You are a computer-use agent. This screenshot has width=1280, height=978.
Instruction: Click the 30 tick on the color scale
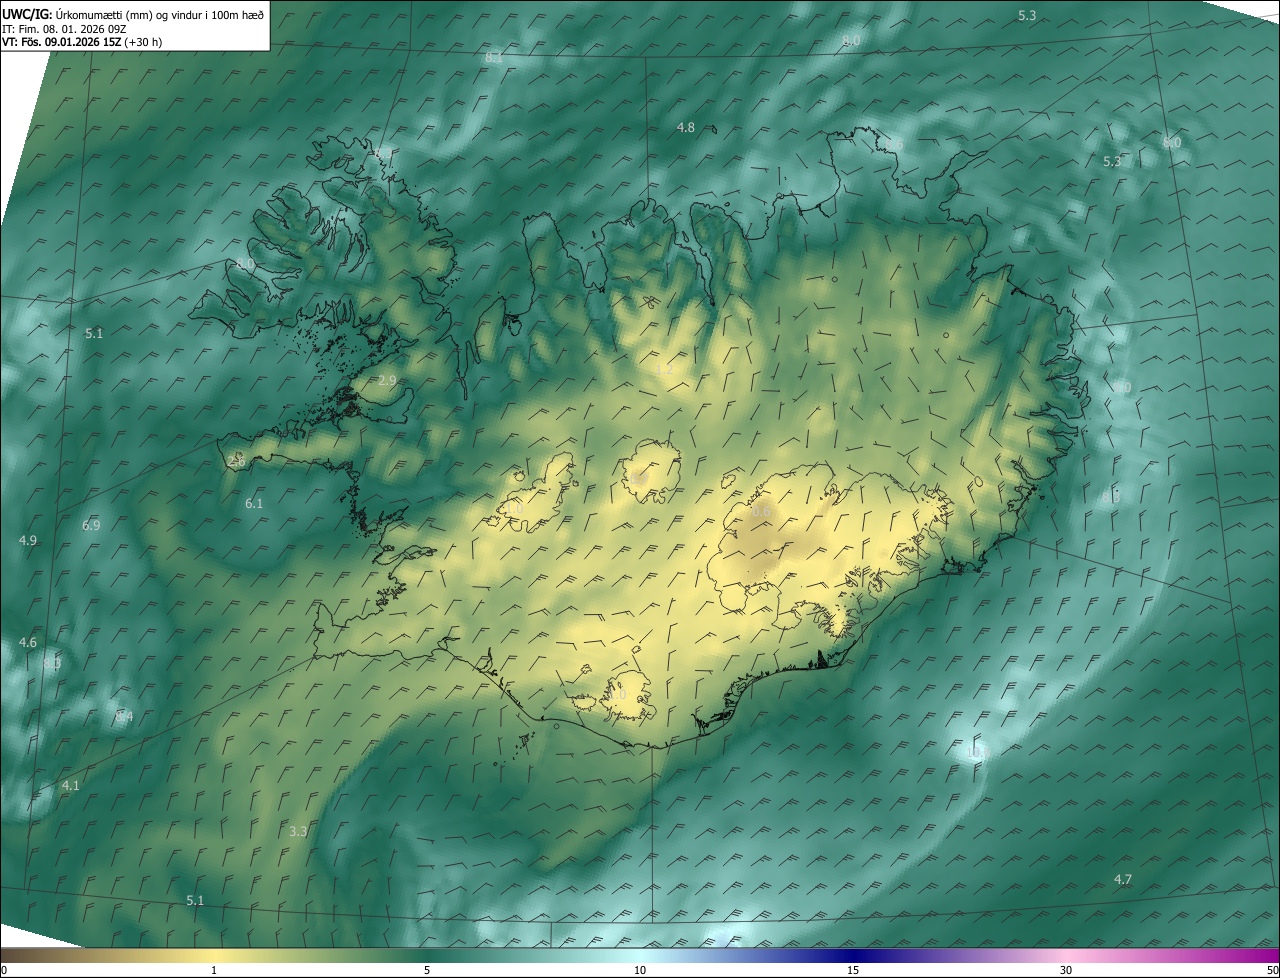pos(1066,970)
